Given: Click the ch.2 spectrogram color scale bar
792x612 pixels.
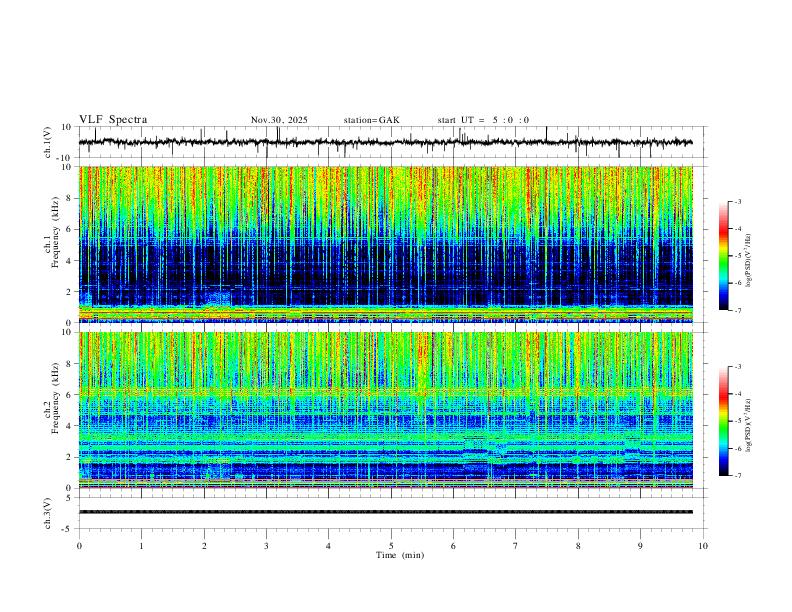Looking at the screenshot, I should click(x=723, y=421).
